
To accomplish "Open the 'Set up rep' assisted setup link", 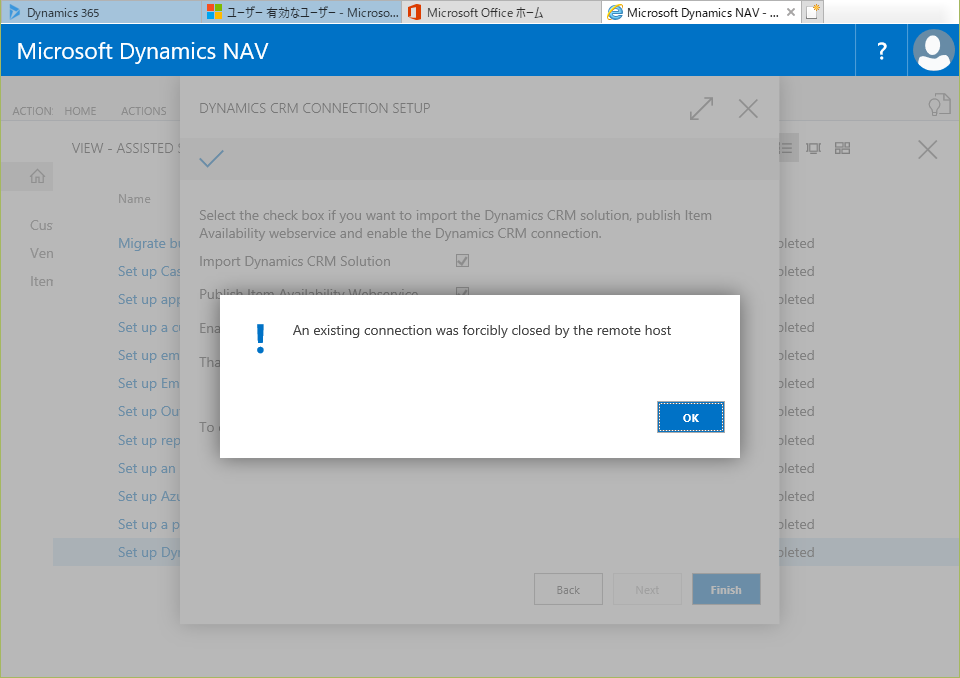I will (x=149, y=440).
